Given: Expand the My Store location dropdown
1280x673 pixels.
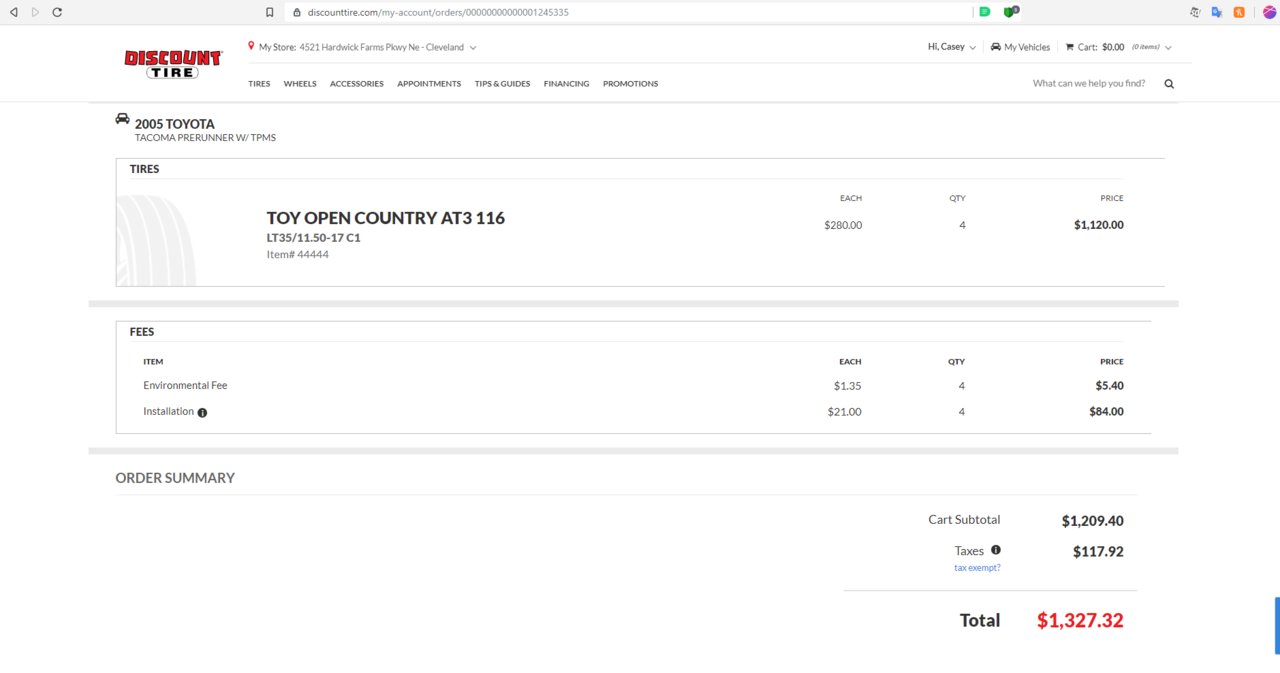Looking at the screenshot, I should pyautogui.click(x=473, y=47).
